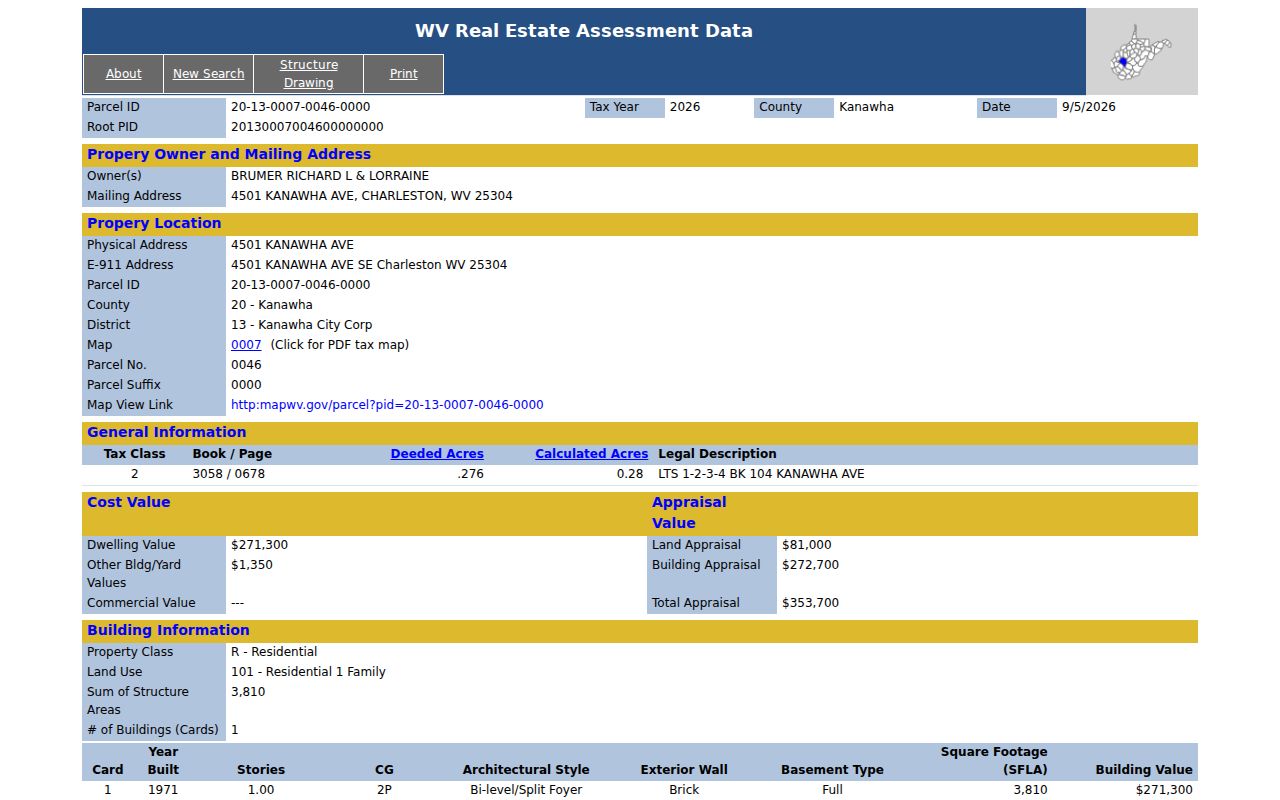Open the Structure Drawing

click(308, 74)
